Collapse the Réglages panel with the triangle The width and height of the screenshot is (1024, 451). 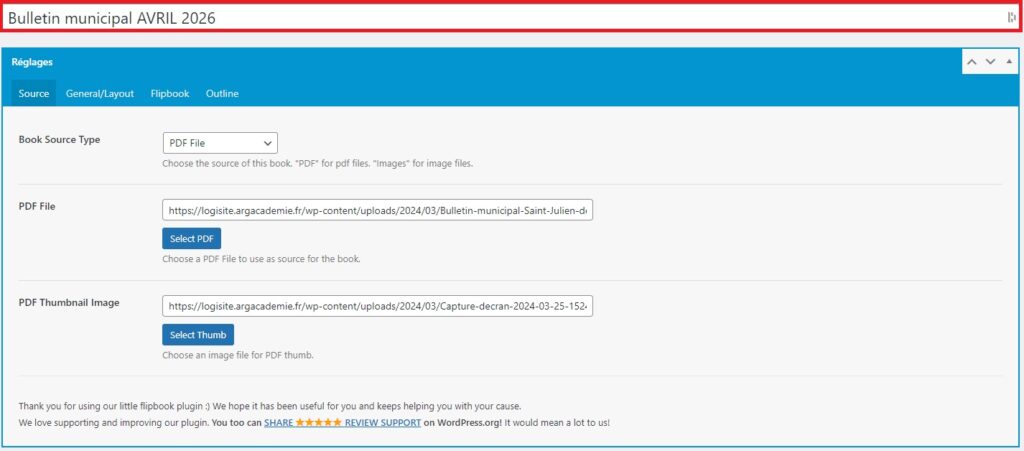pos(1008,62)
